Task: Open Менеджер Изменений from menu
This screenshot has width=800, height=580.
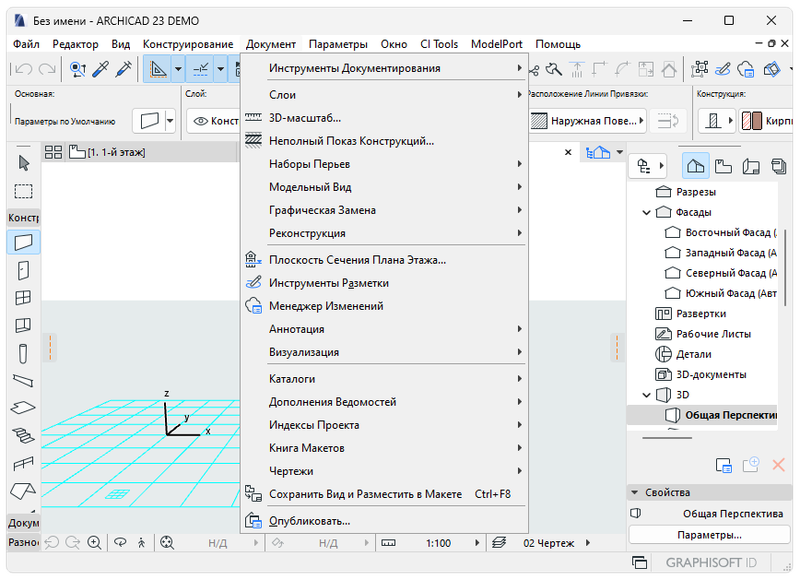Action: [384, 306]
